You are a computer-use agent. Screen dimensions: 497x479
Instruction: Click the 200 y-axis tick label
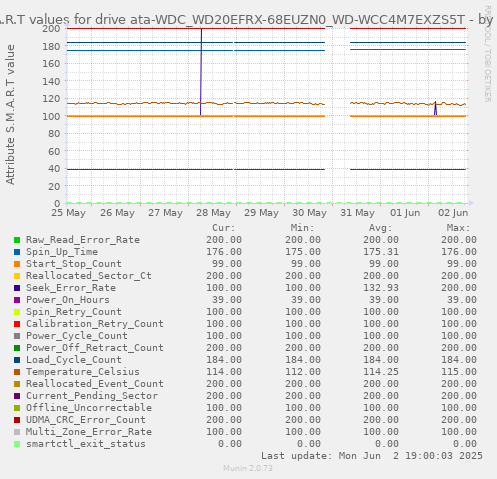tap(51, 28)
